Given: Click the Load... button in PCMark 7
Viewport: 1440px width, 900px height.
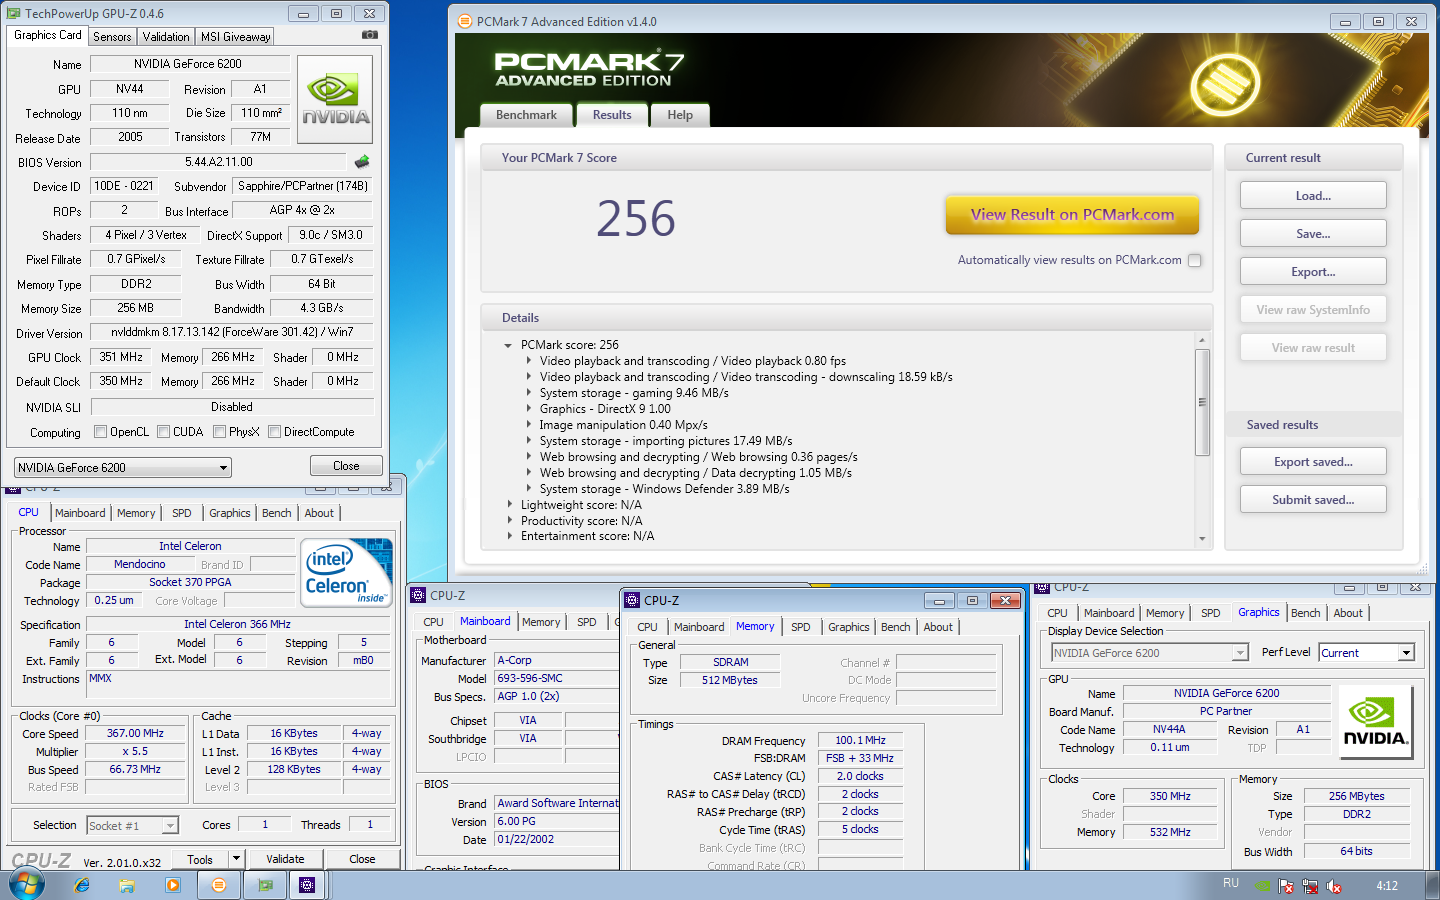Looking at the screenshot, I should (x=1313, y=196).
